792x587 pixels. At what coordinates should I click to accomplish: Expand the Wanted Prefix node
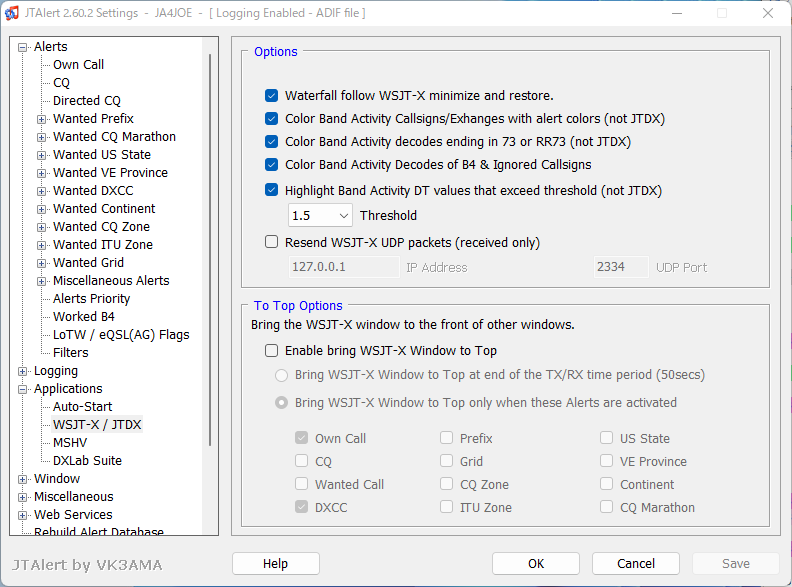pos(41,120)
